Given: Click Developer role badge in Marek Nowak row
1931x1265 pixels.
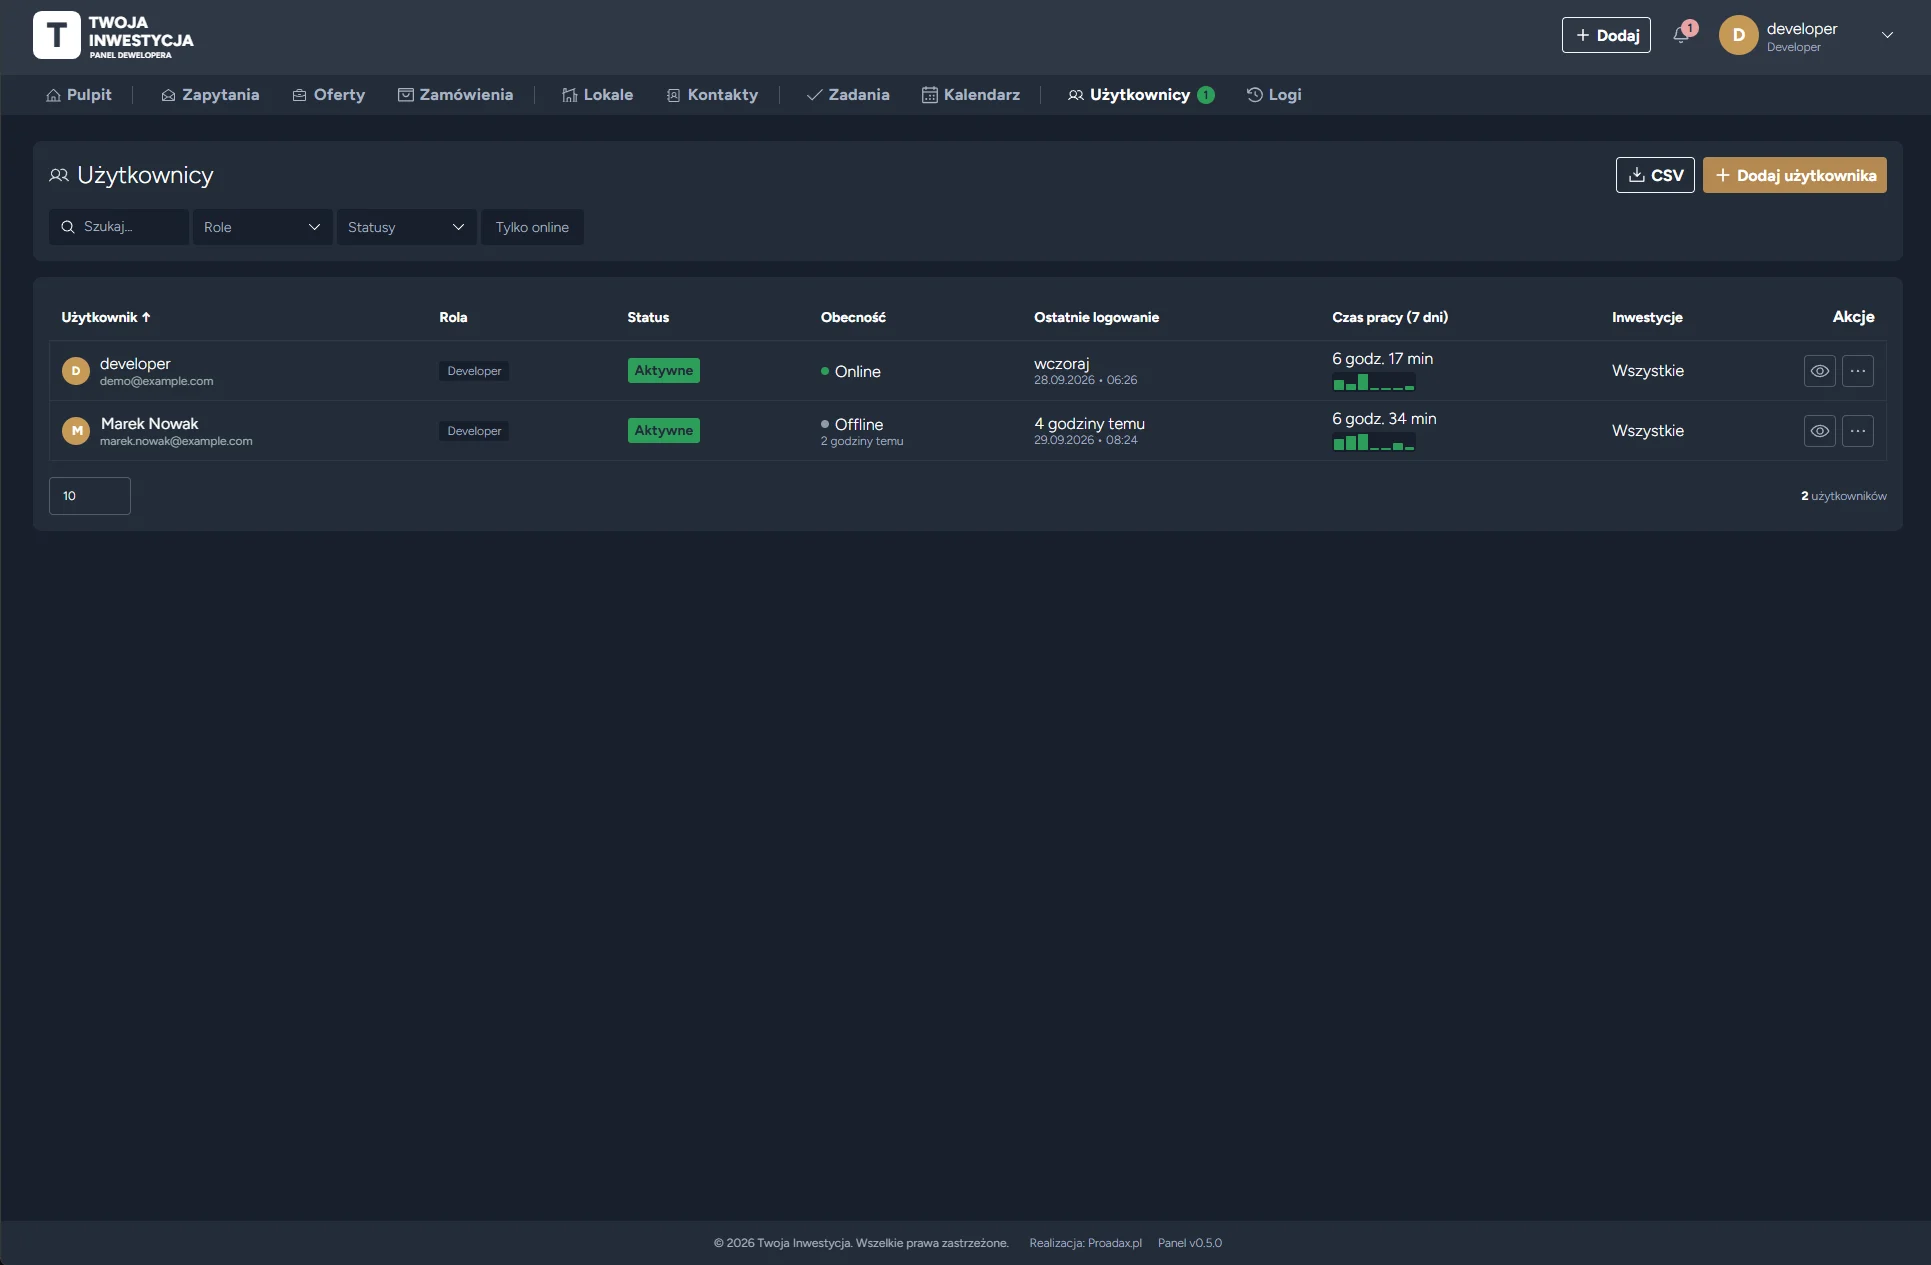Looking at the screenshot, I should pyautogui.click(x=474, y=431).
